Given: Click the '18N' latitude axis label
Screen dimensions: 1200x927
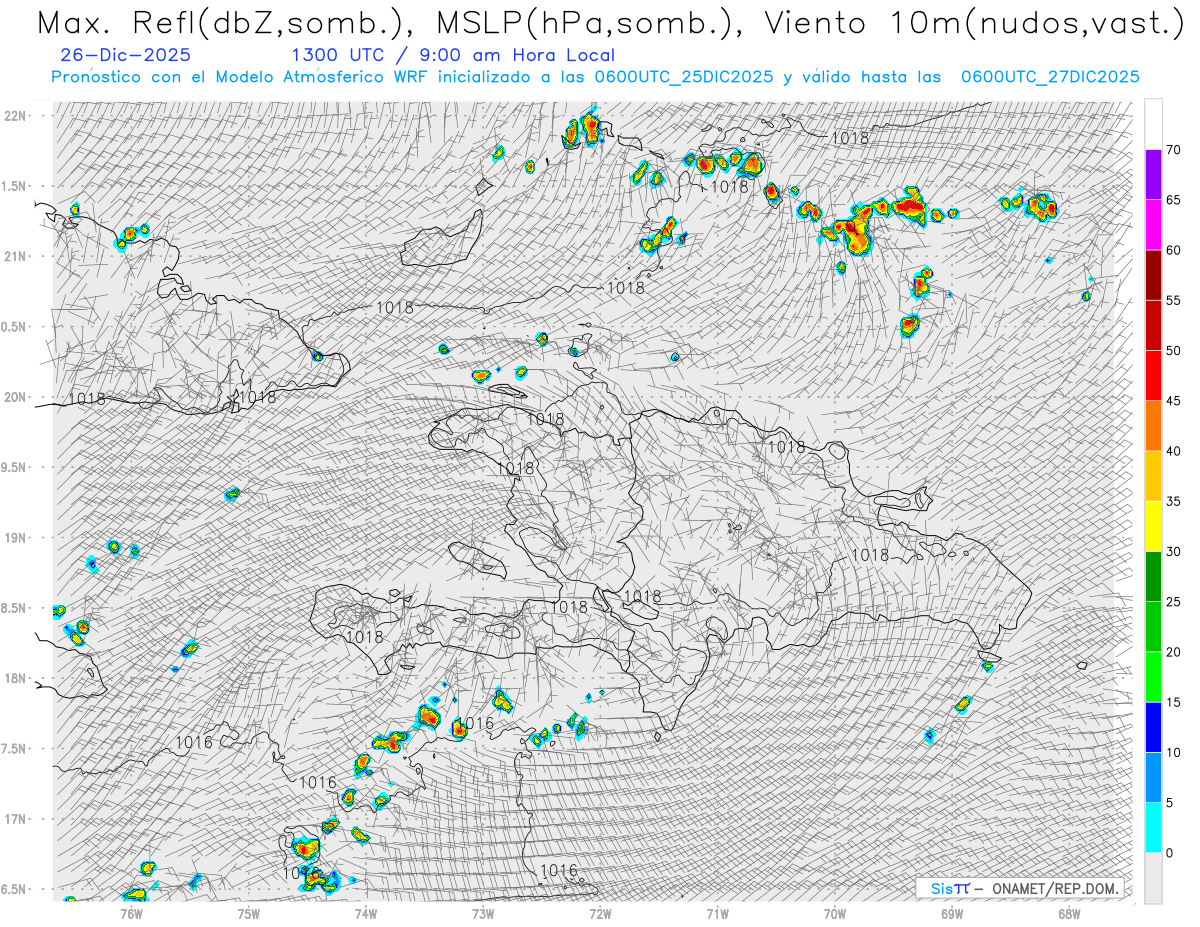Looking at the screenshot, I should click(x=17, y=678).
